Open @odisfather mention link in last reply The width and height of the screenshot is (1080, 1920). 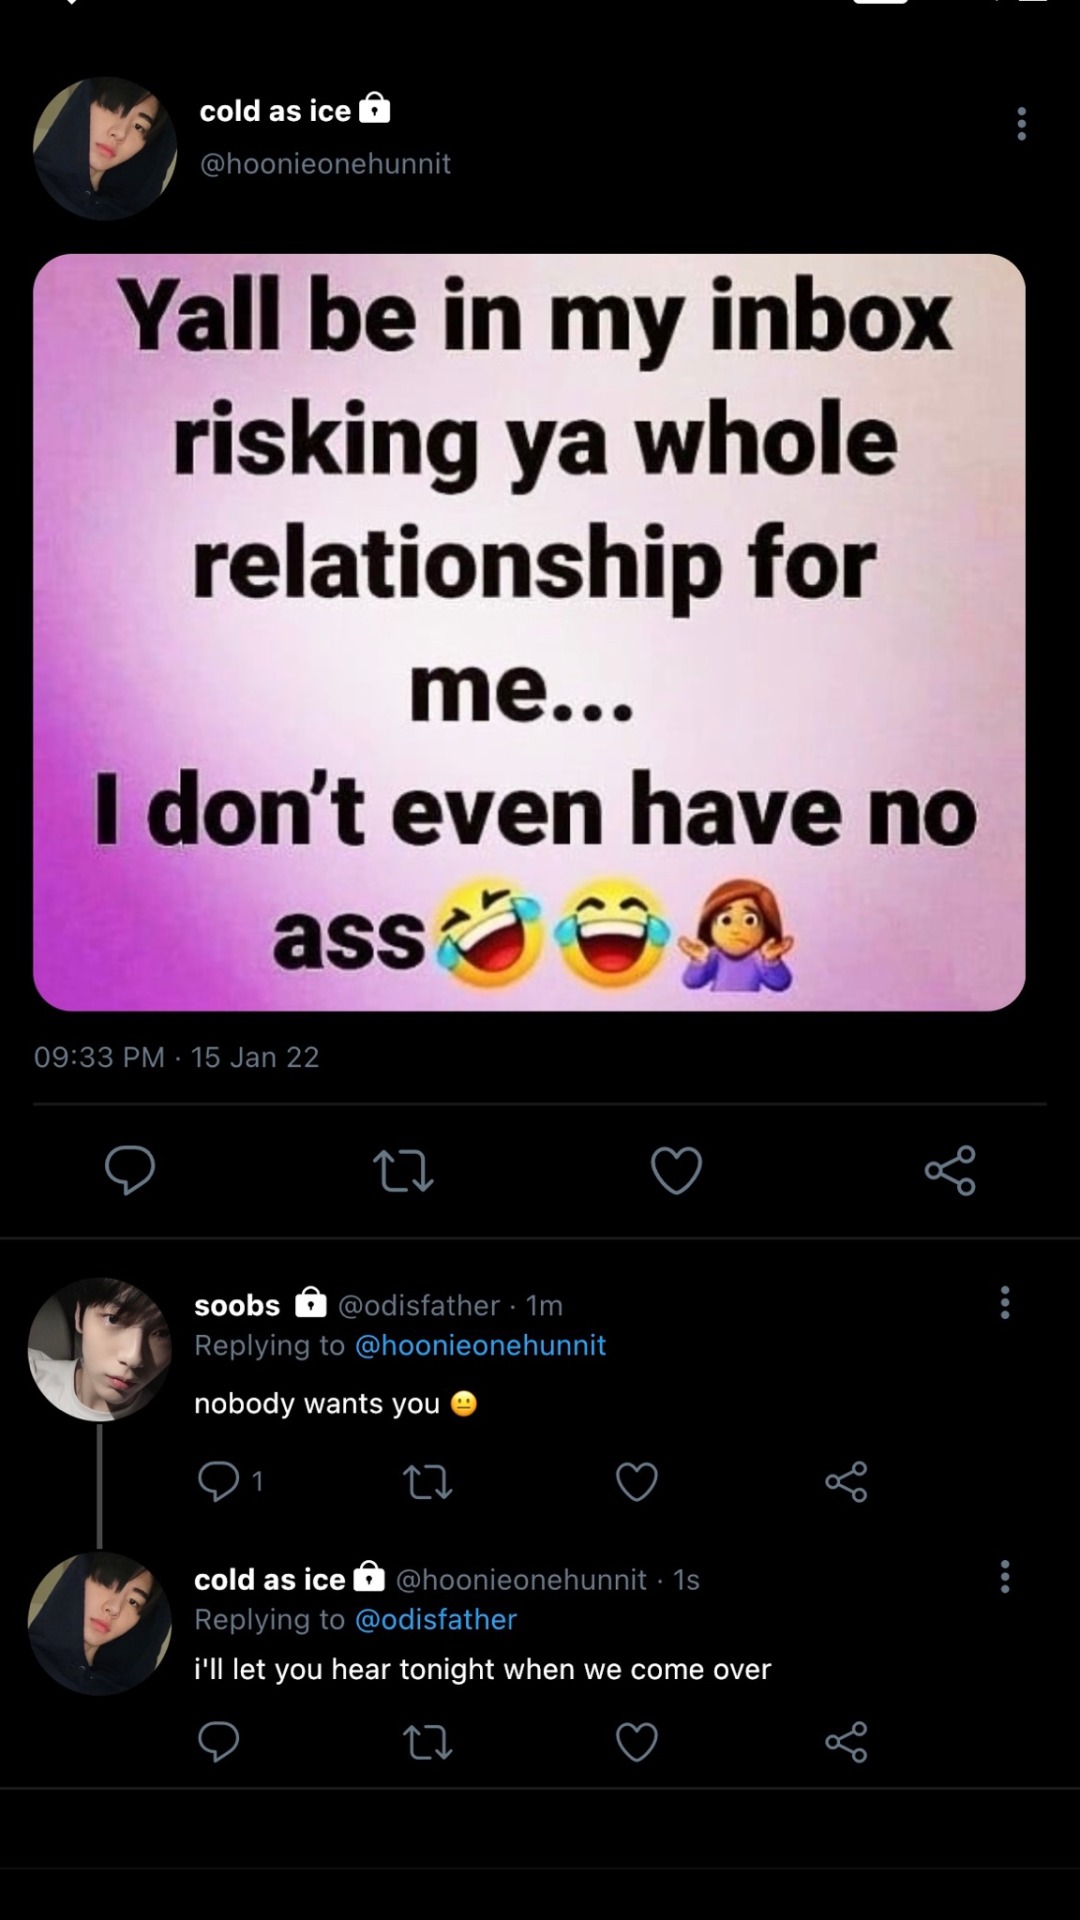click(436, 1619)
